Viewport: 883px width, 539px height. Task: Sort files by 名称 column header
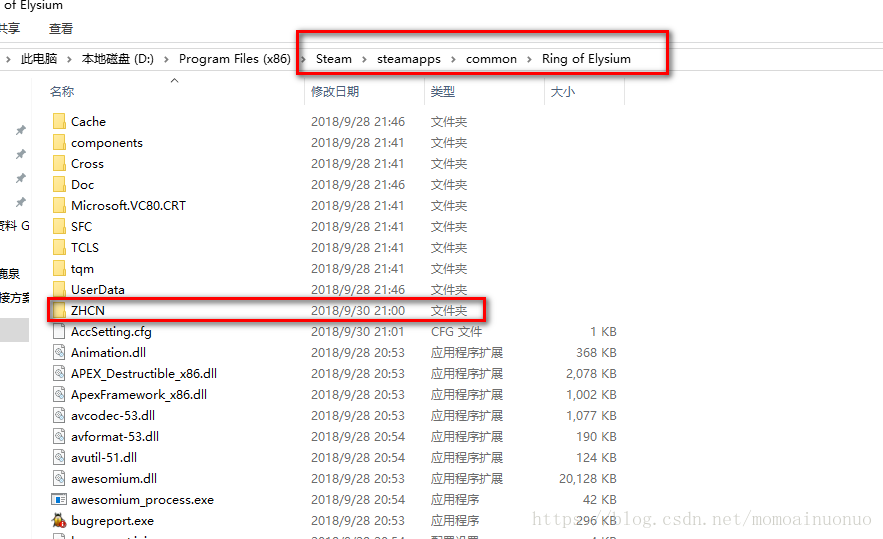(62, 91)
